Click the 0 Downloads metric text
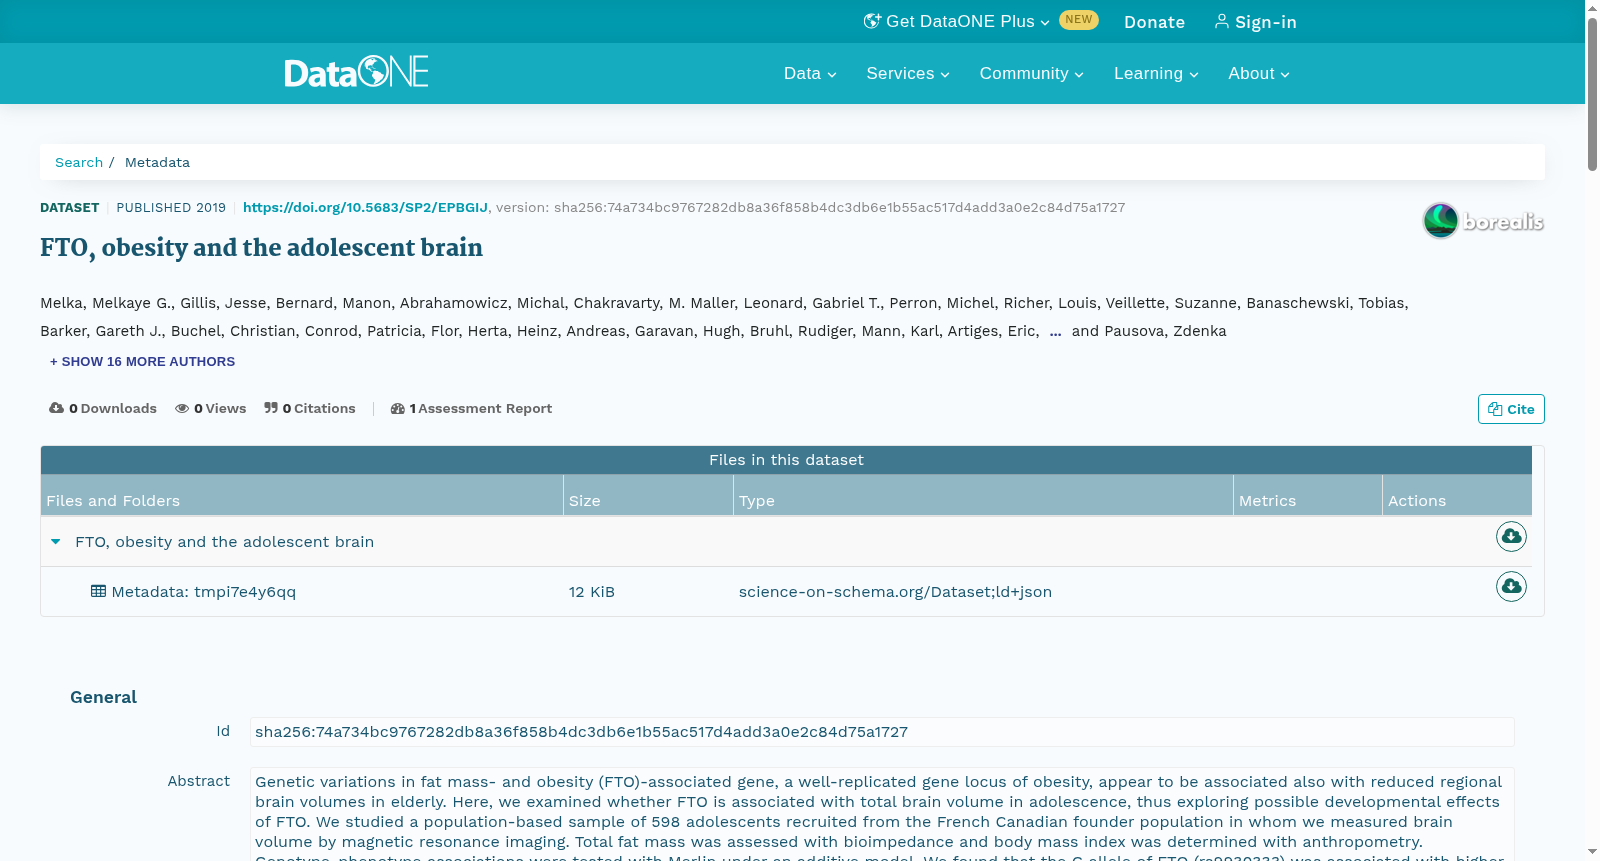 (113, 408)
